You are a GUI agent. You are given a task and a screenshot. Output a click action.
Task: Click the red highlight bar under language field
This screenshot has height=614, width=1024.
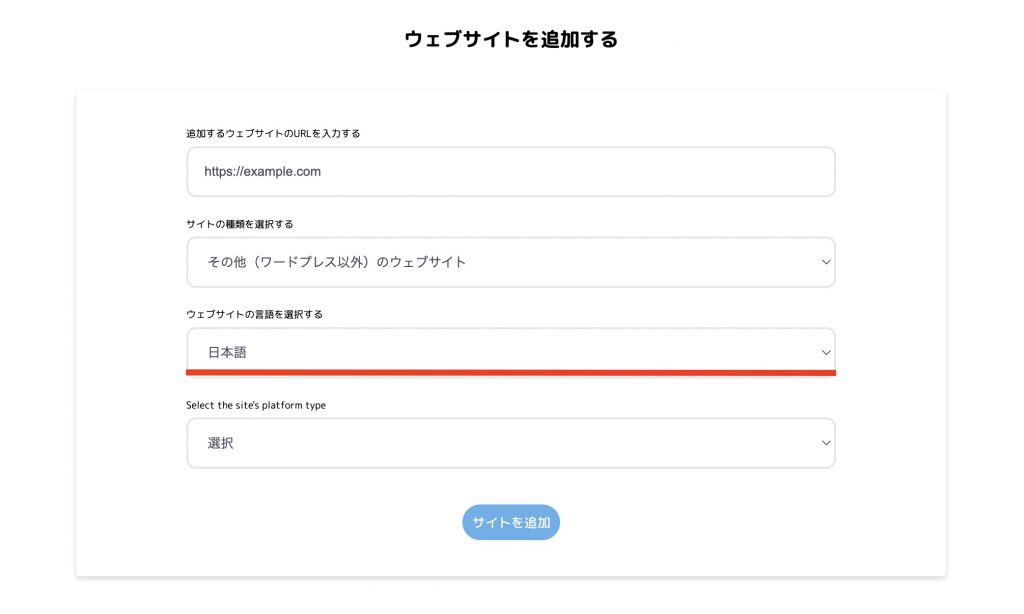511,373
